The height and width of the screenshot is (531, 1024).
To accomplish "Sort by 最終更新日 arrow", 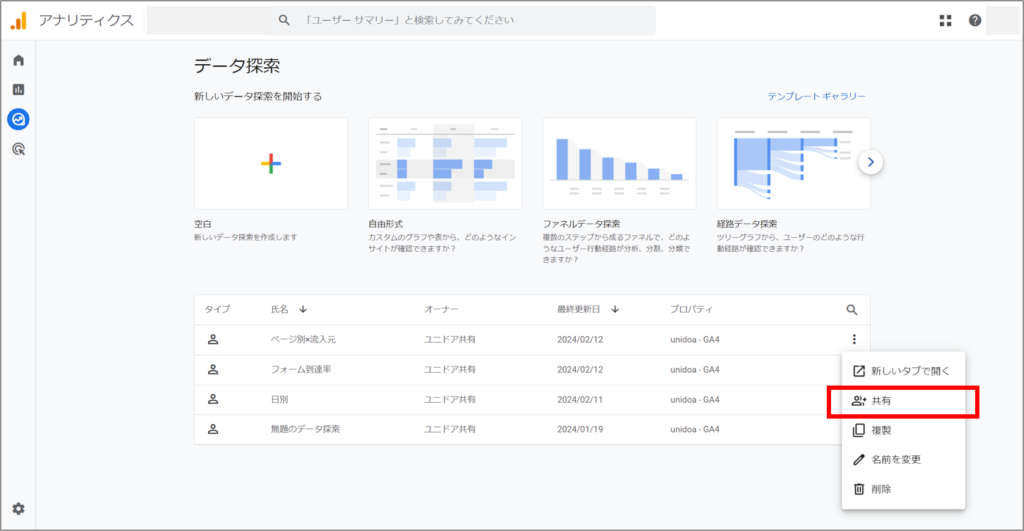I will (x=615, y=310).
